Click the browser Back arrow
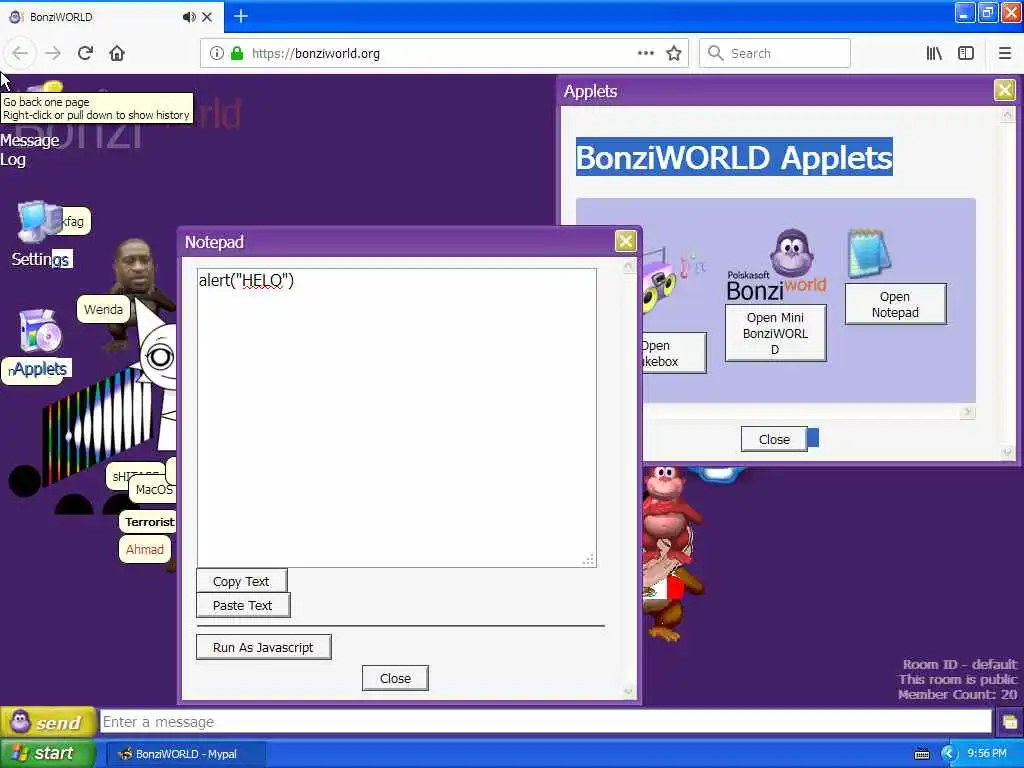 pyautogui.click(x=20, y=53)
